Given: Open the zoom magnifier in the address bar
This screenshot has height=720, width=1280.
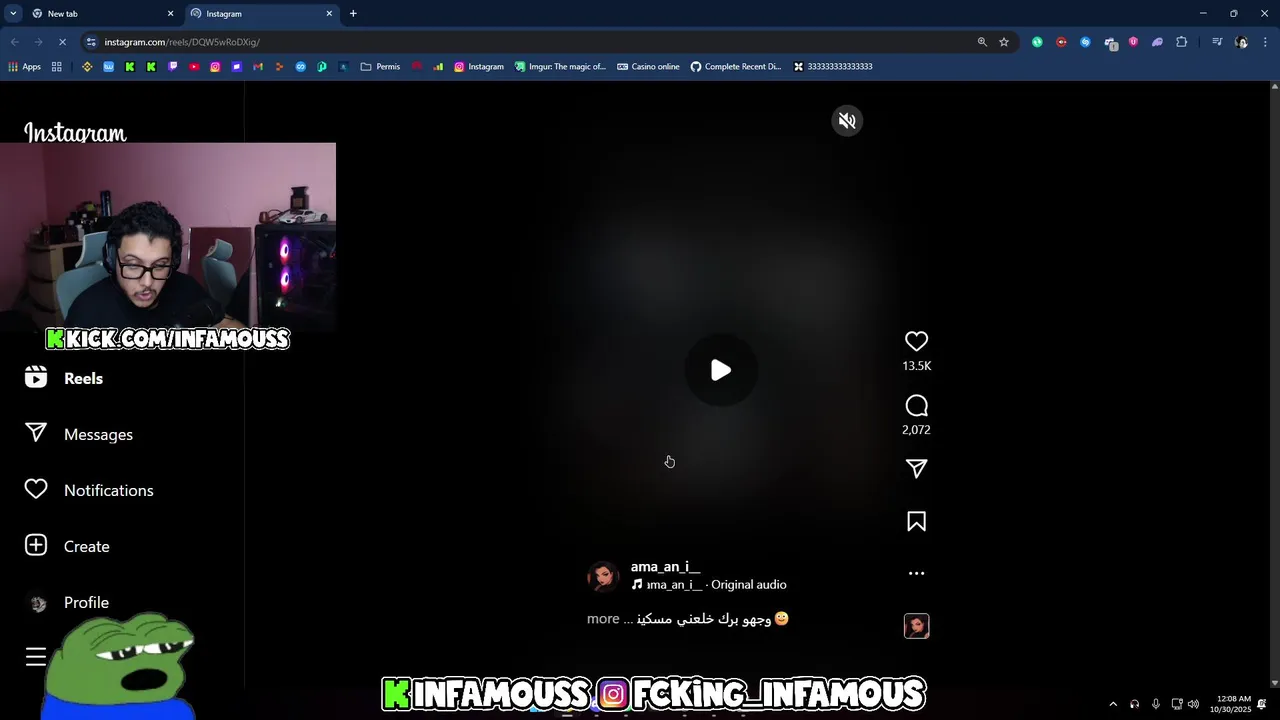Looking at the screenshot, I should [982, 42].
